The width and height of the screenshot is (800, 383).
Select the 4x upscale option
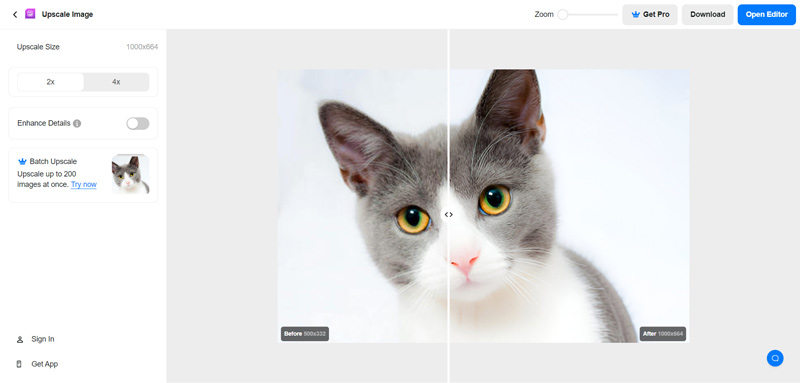pos(116,82)
